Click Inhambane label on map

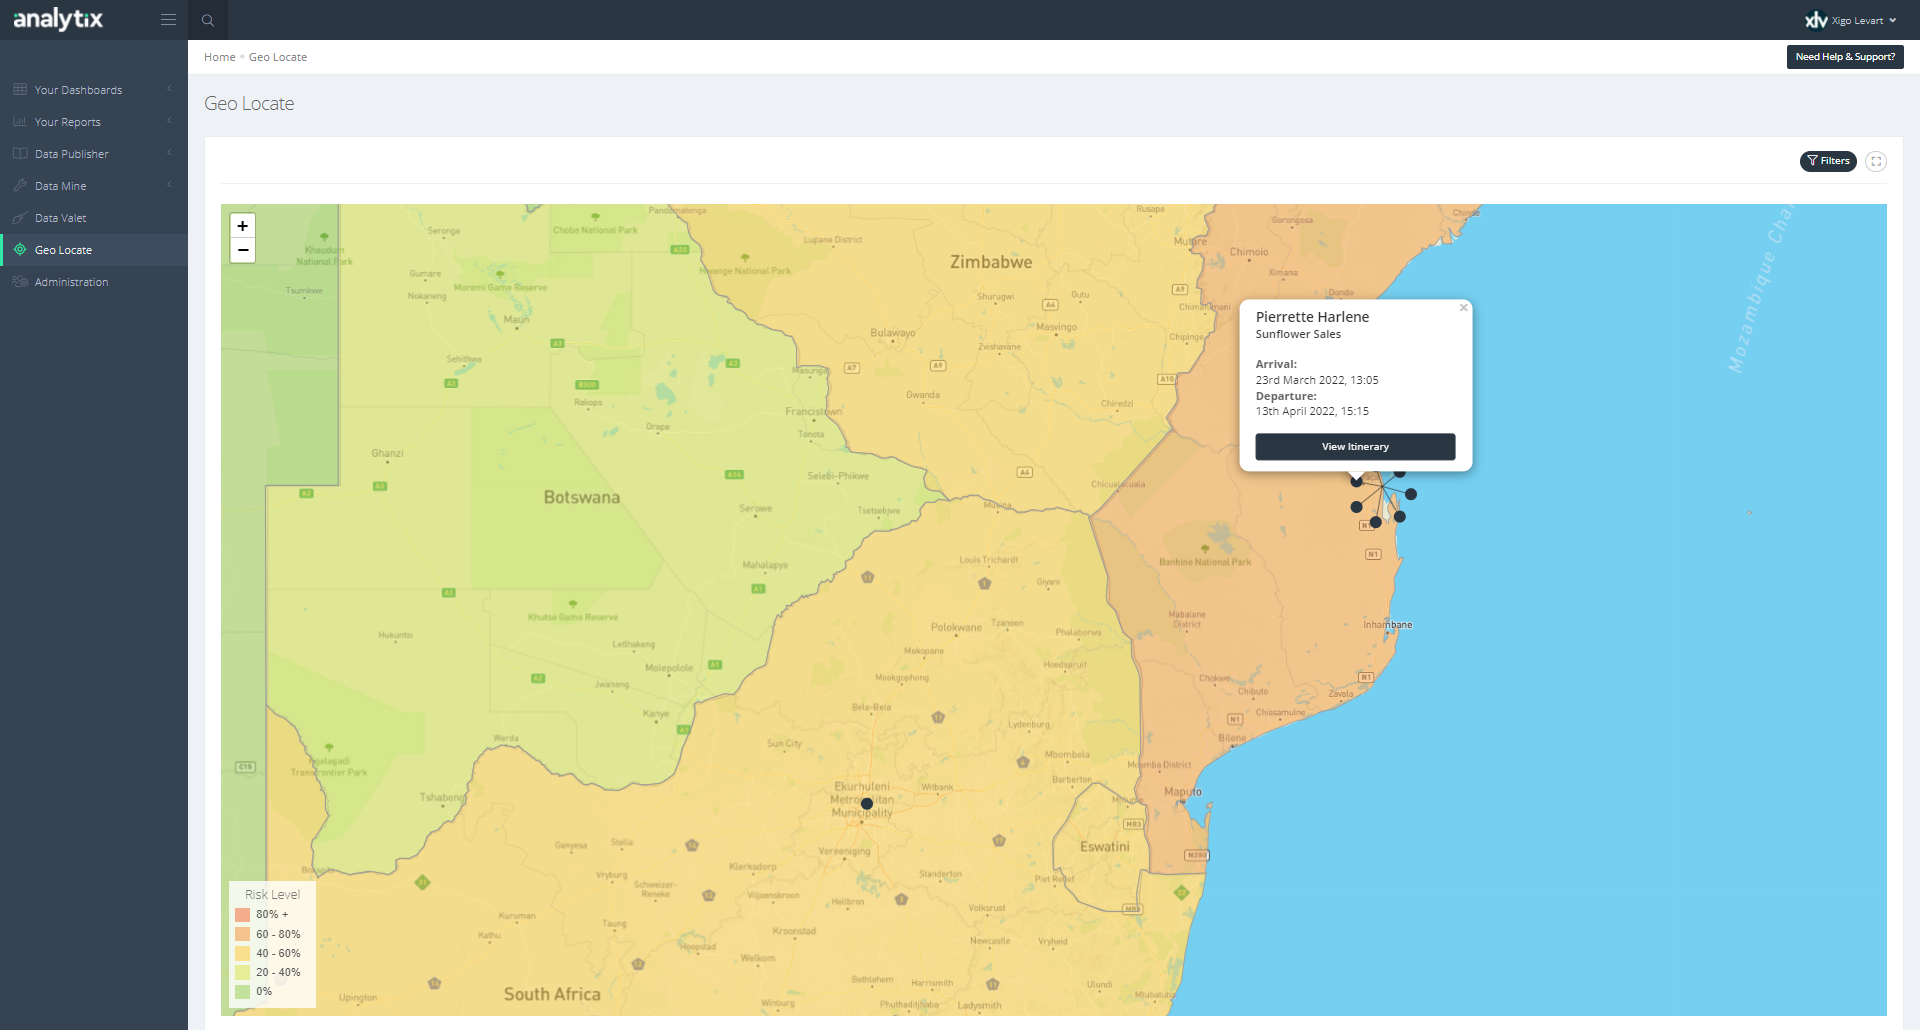(1388, 625)
